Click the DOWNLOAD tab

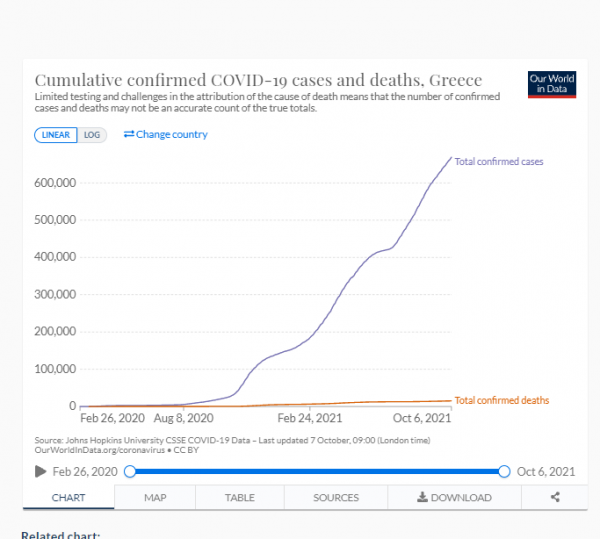(x=454, y=497)
